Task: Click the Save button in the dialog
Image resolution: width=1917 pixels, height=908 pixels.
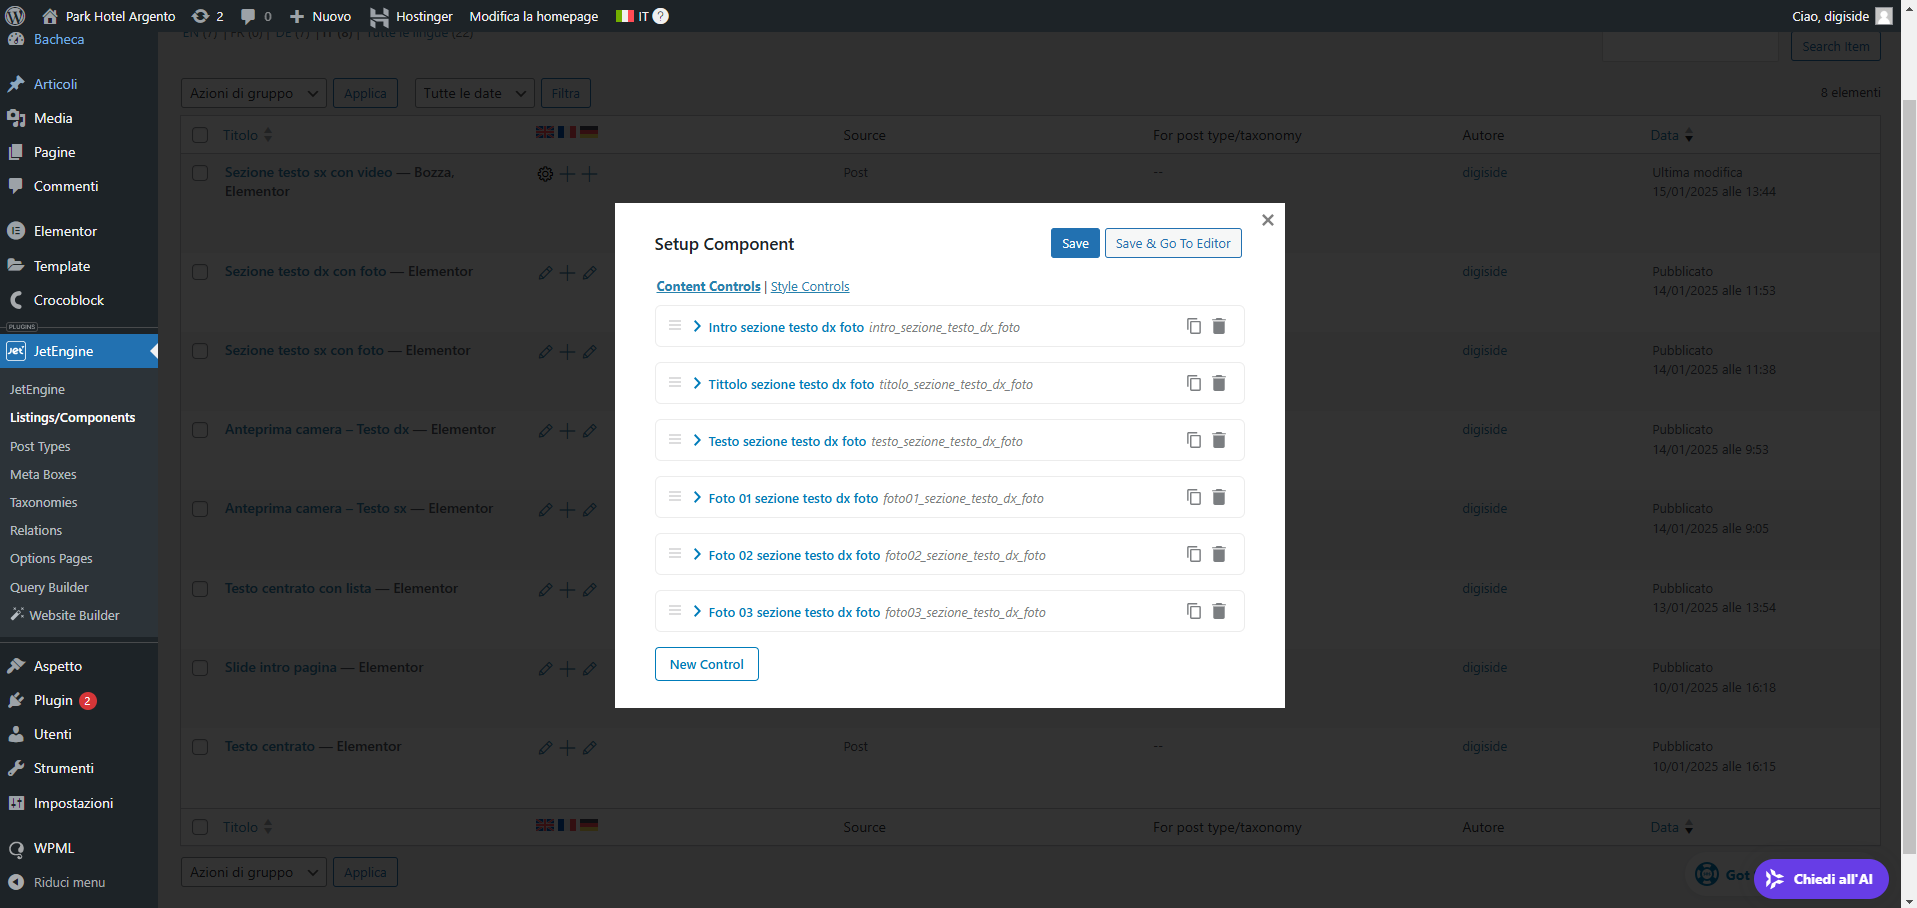Action: click(1075, 243)
